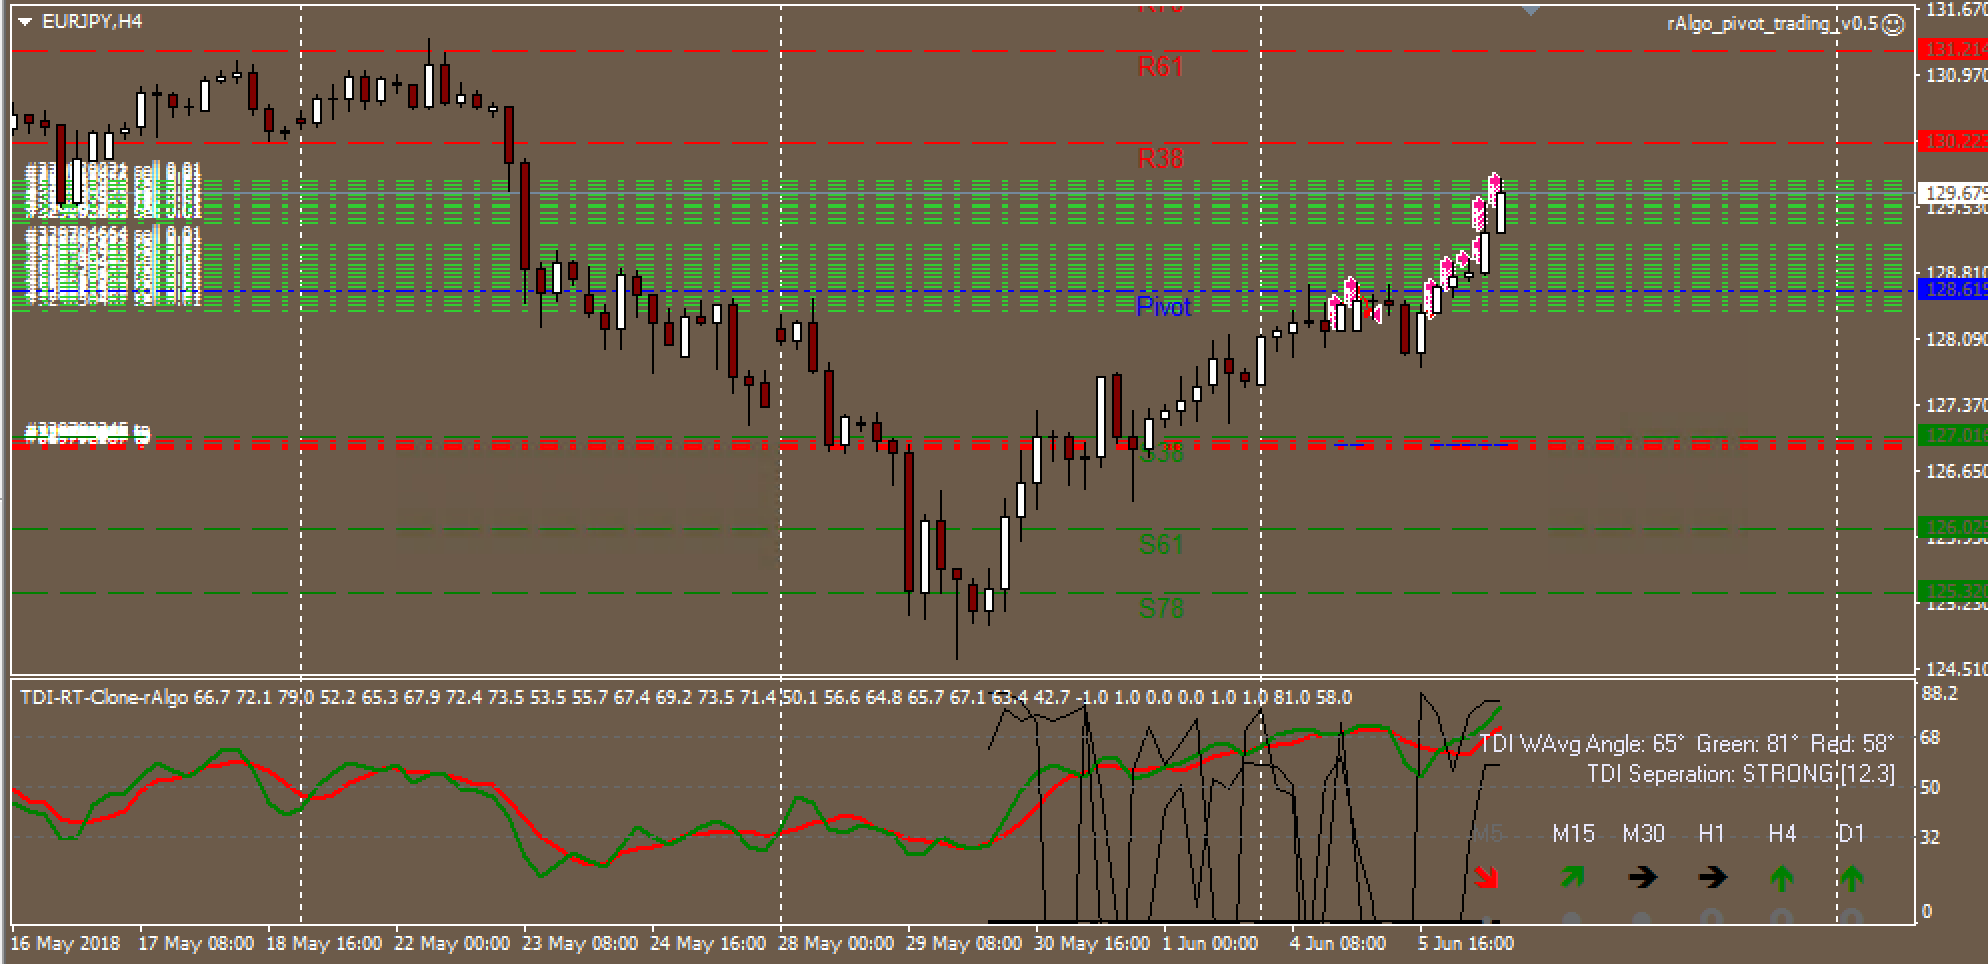Click the 1 Jun 00:00 time label
The width and height of the screenshot is (1988, 964).
tap(1210, 943)
